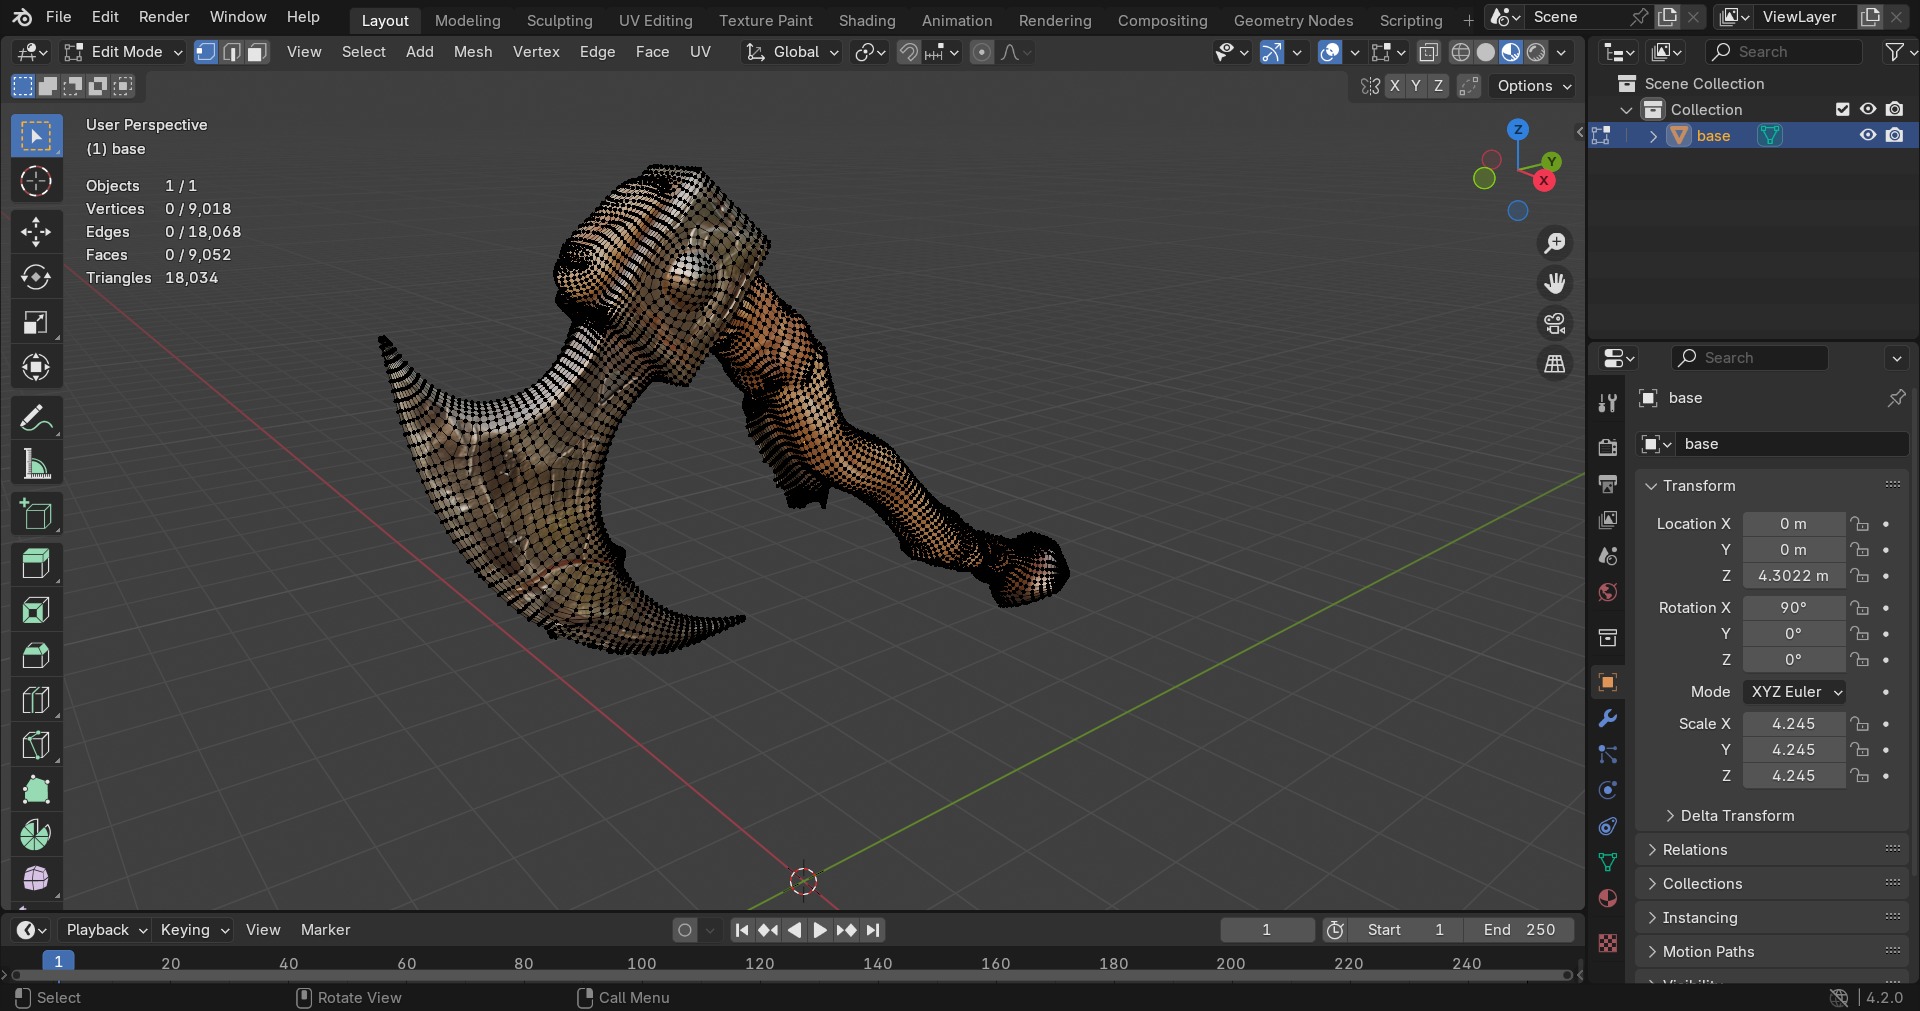The image size is (1920, 1011).
Task: Activate the Extrude Region tool
Action: [x=36, y=565]
